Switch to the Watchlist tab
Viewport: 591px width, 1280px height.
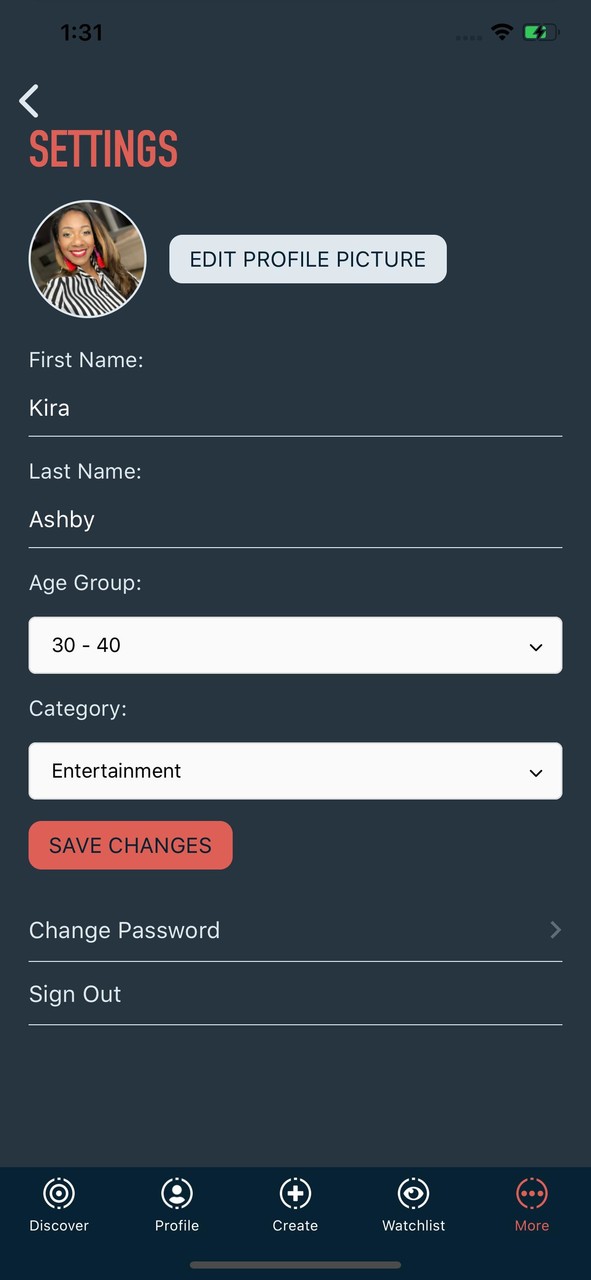(413, 1205)
